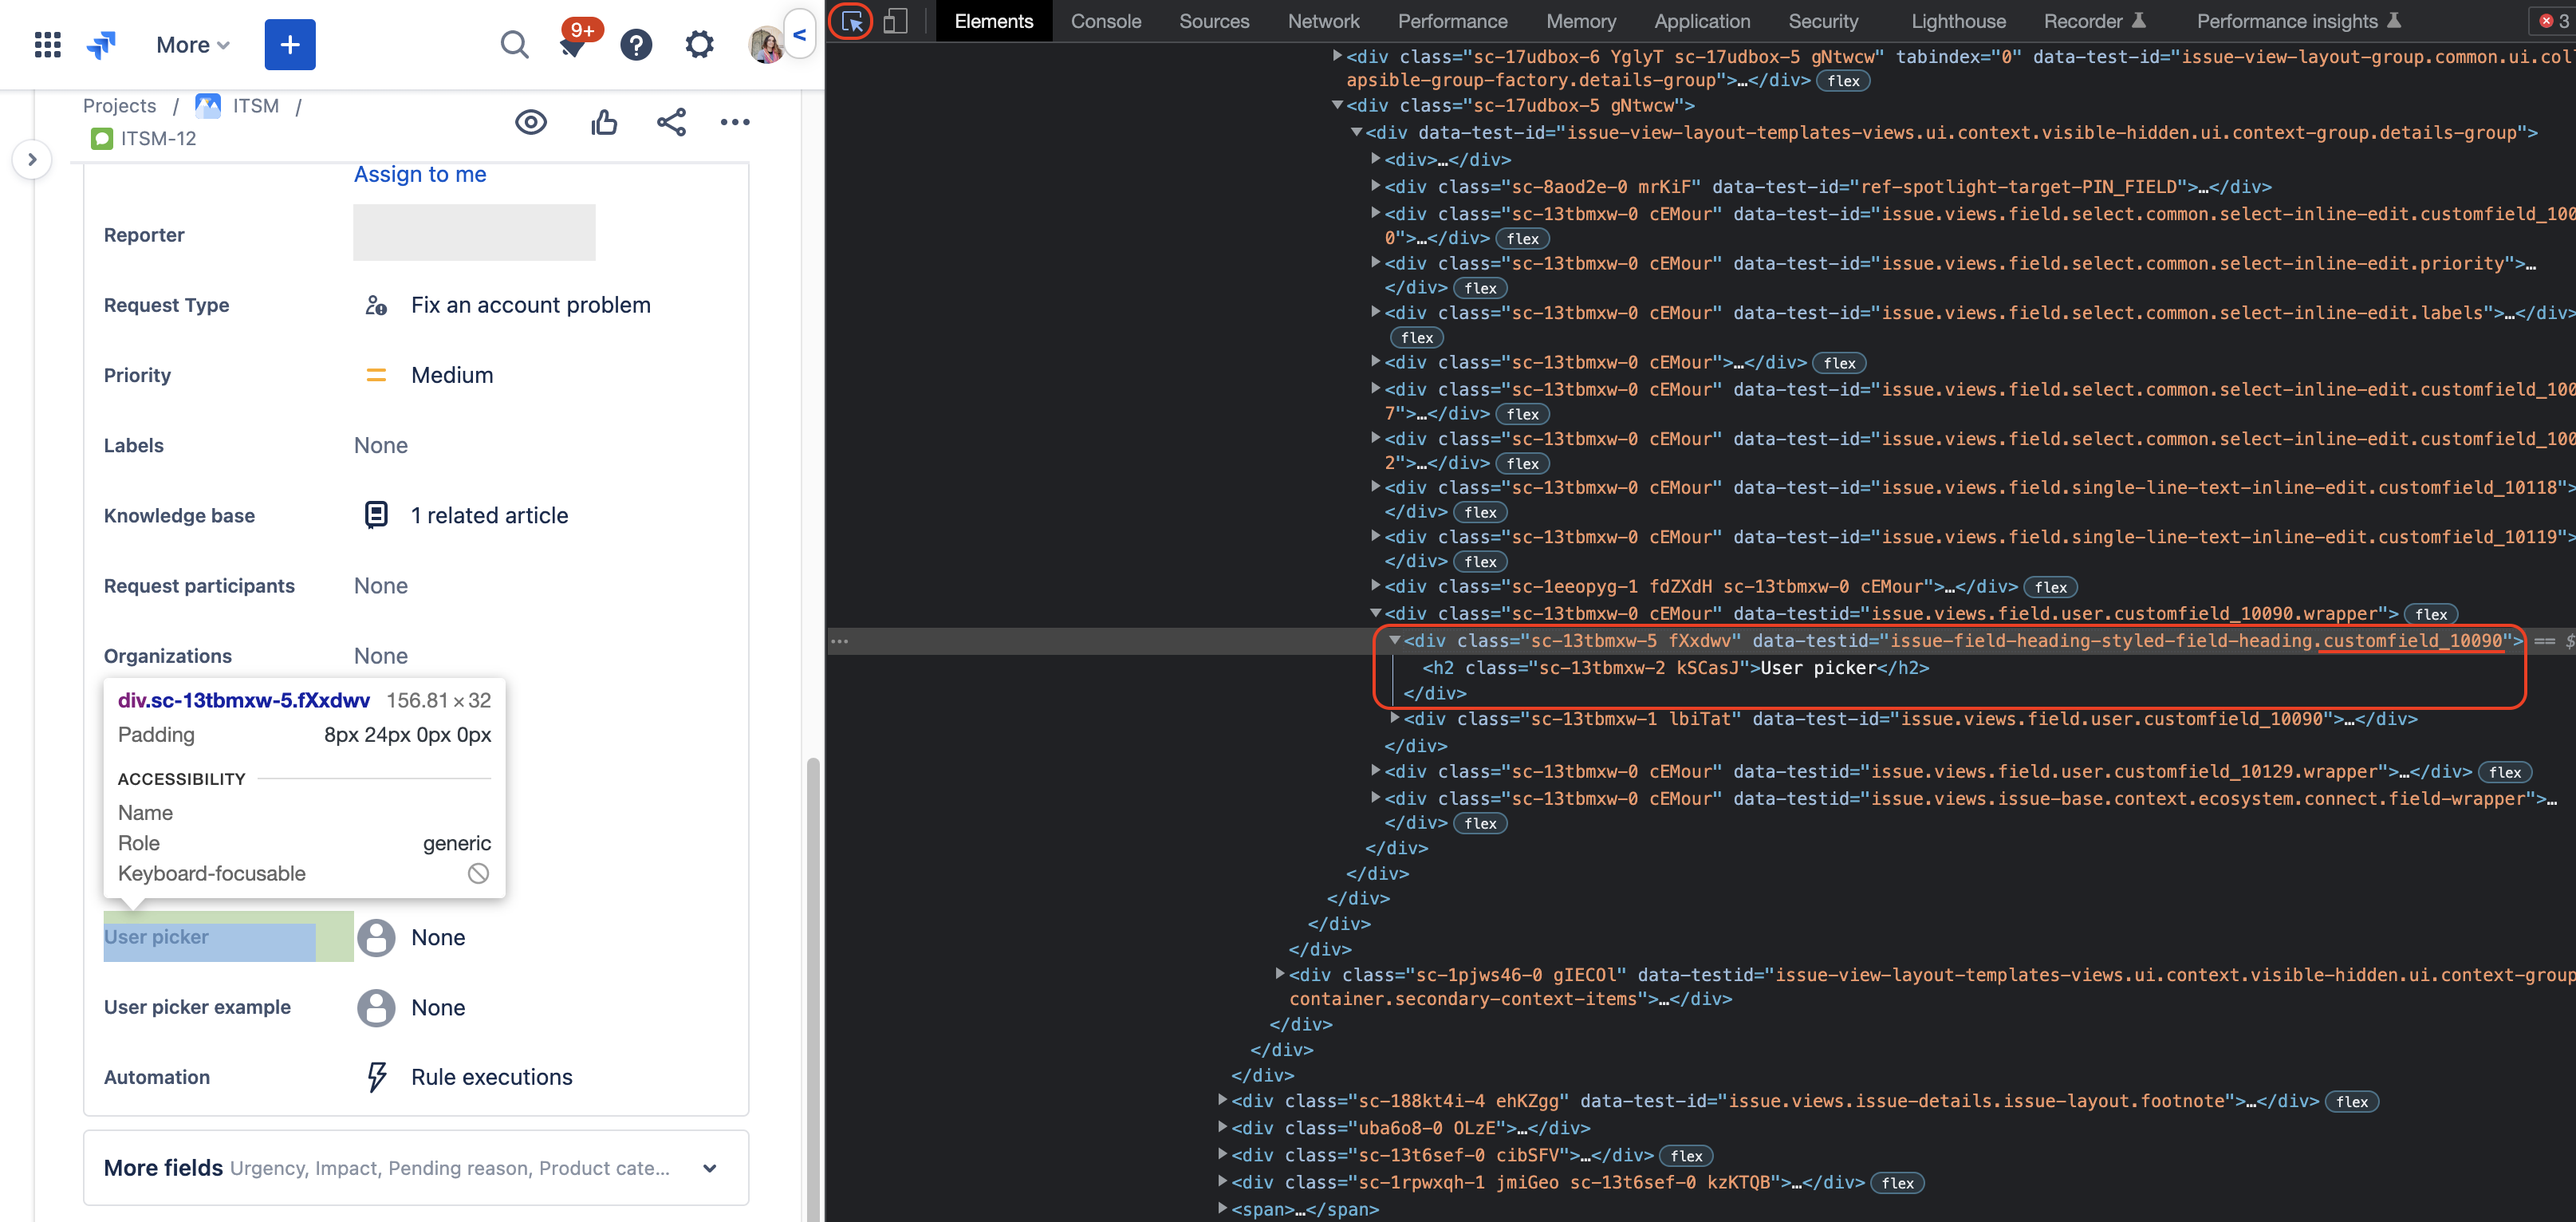Switch to the Elements panel tab
The height and width of the screenshot is (1222, 2576).
point(994,20)
